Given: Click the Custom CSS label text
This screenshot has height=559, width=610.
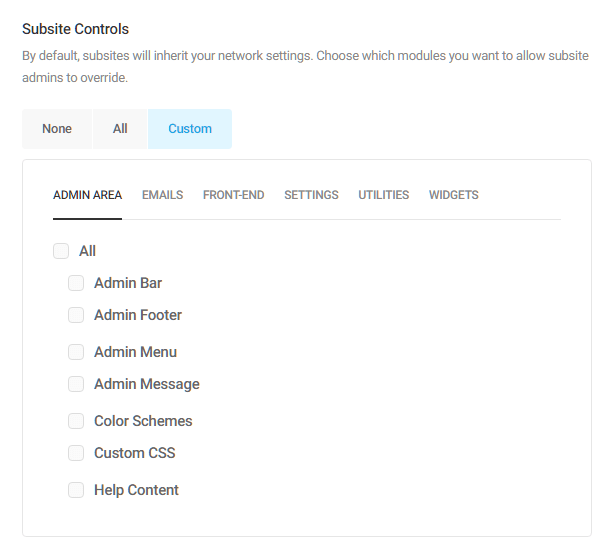Looking at the screenshot, I should (135, 453).
